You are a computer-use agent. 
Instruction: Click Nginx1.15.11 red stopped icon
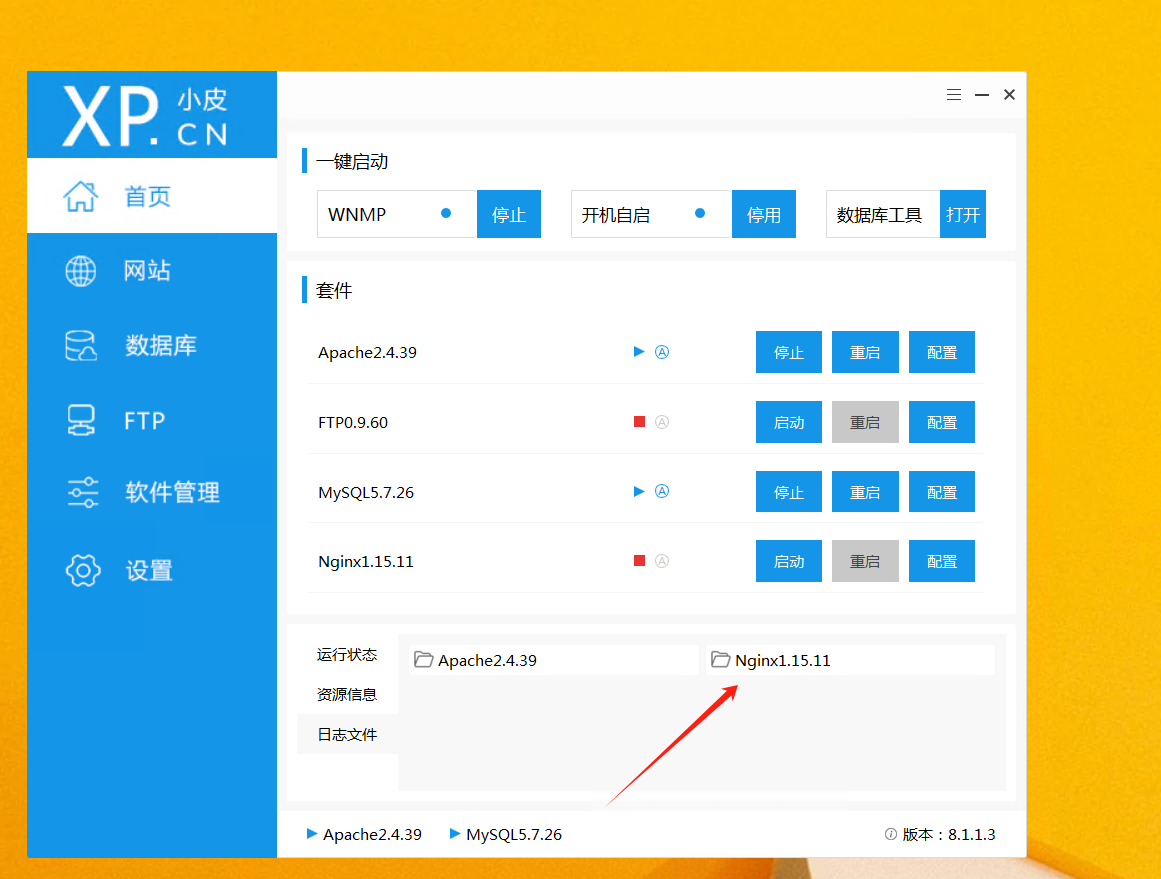(x=640, y=561)
